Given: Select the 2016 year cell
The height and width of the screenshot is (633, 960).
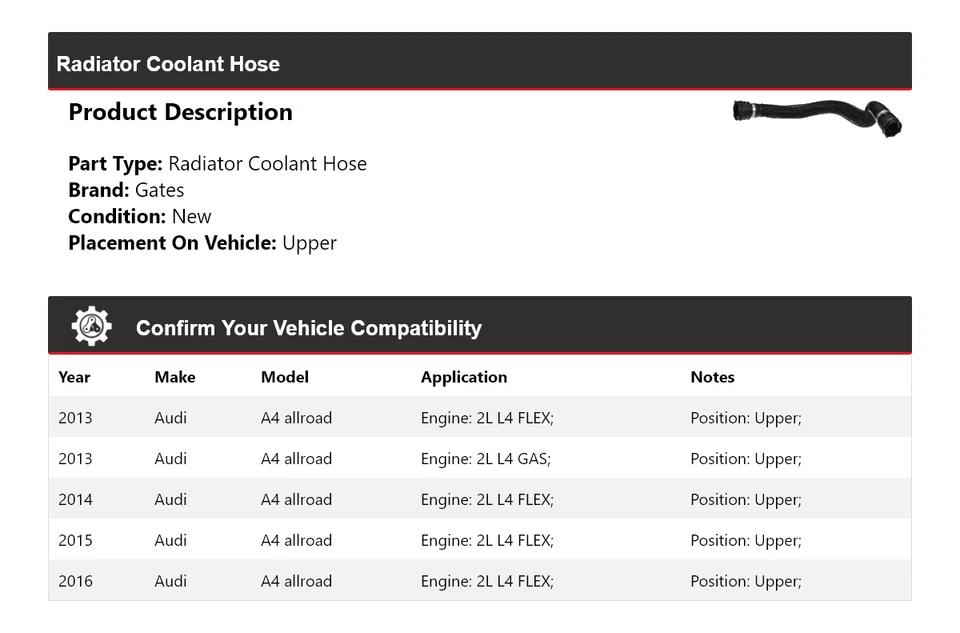Looking at the screenshot, I should click(75, 582).
